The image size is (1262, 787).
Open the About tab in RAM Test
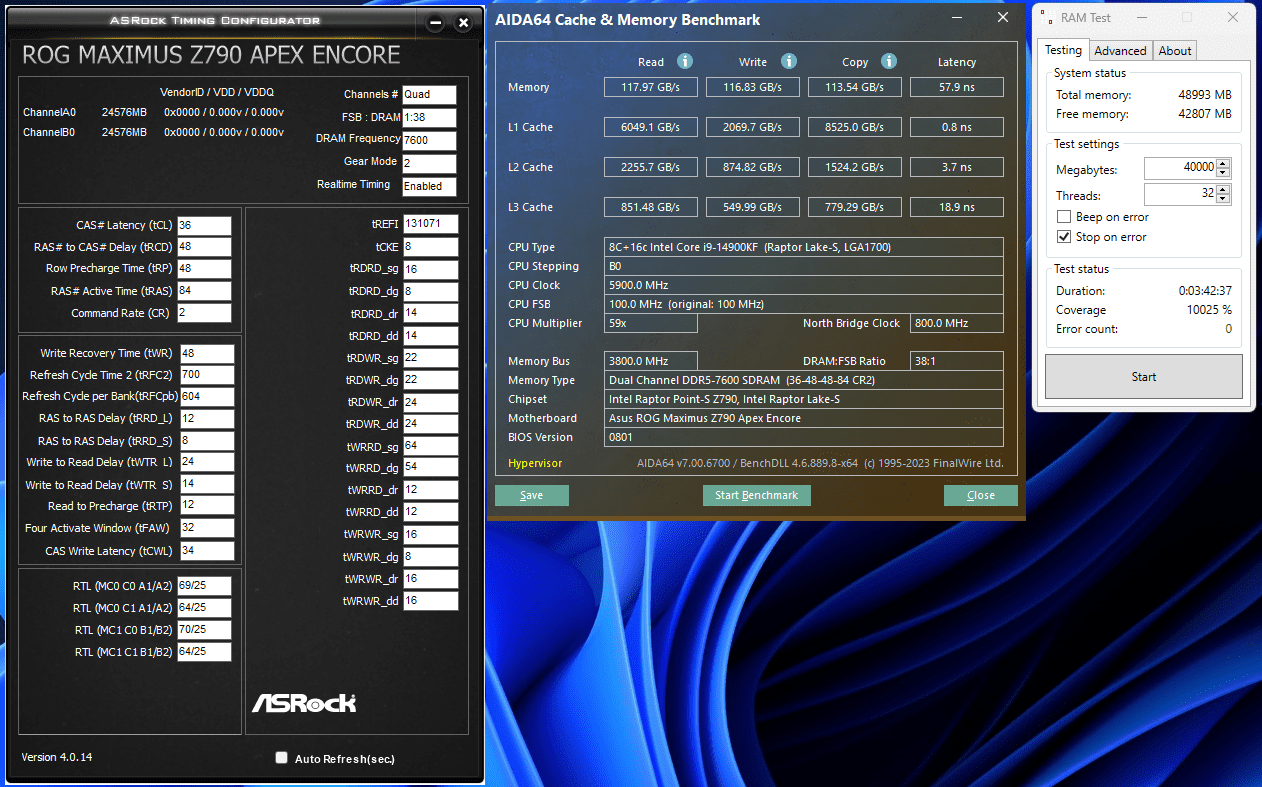(x=1175, y=51)
